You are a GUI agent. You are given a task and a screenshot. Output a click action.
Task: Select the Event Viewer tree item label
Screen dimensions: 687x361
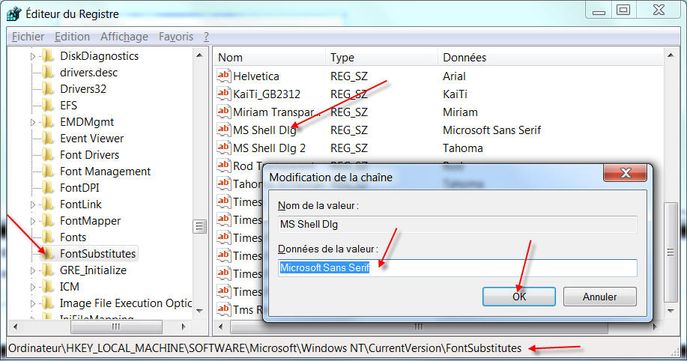point(92,138)
